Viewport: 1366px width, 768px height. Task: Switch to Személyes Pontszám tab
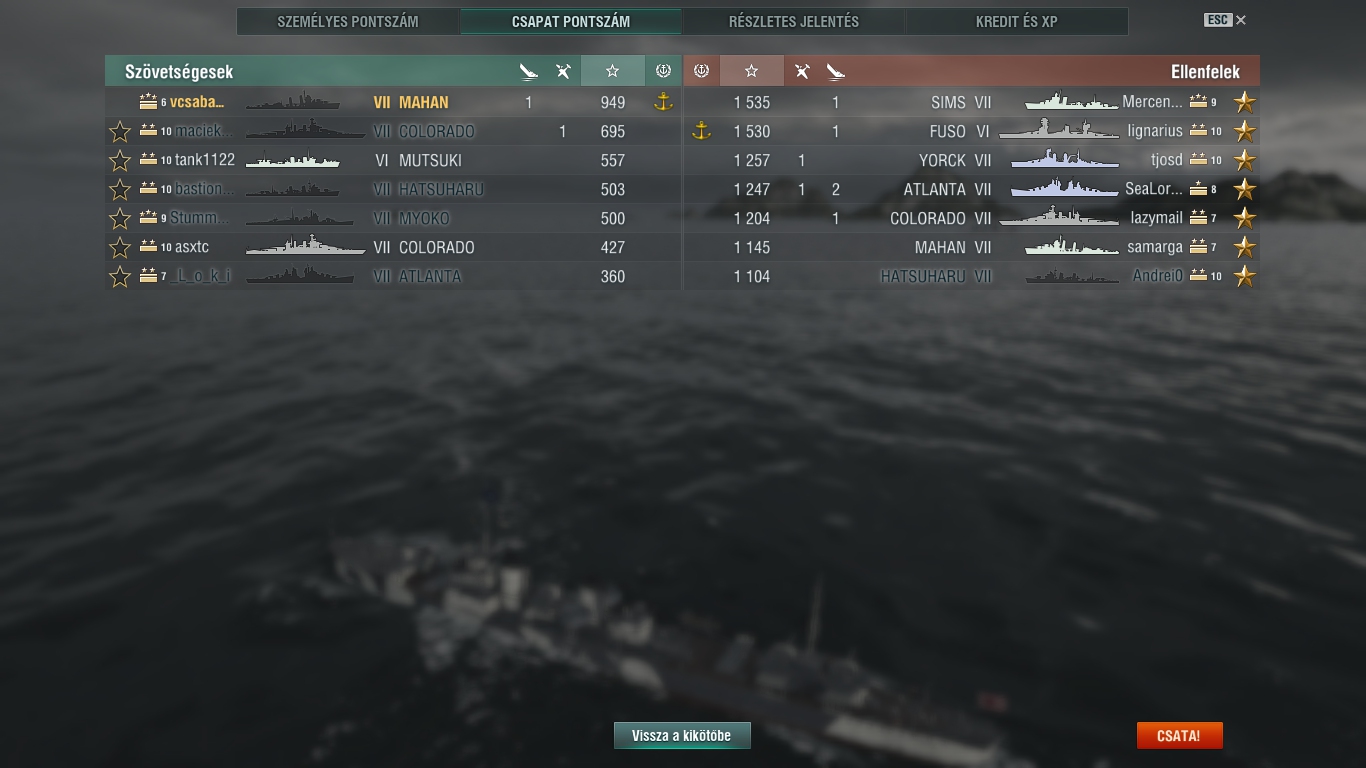[348, 21]
